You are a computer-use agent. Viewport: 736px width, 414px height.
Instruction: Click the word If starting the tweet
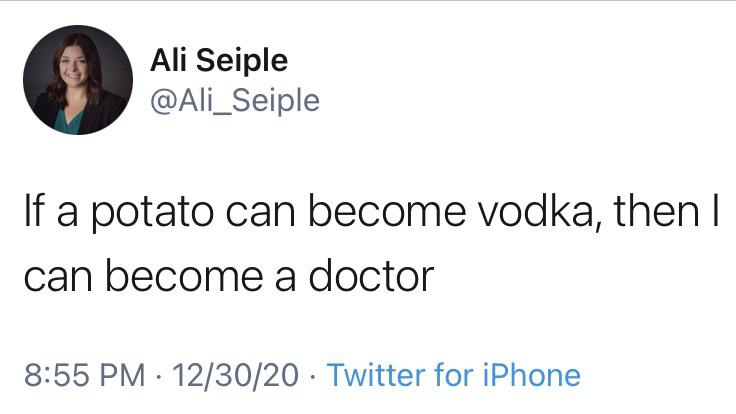[35, 213]
